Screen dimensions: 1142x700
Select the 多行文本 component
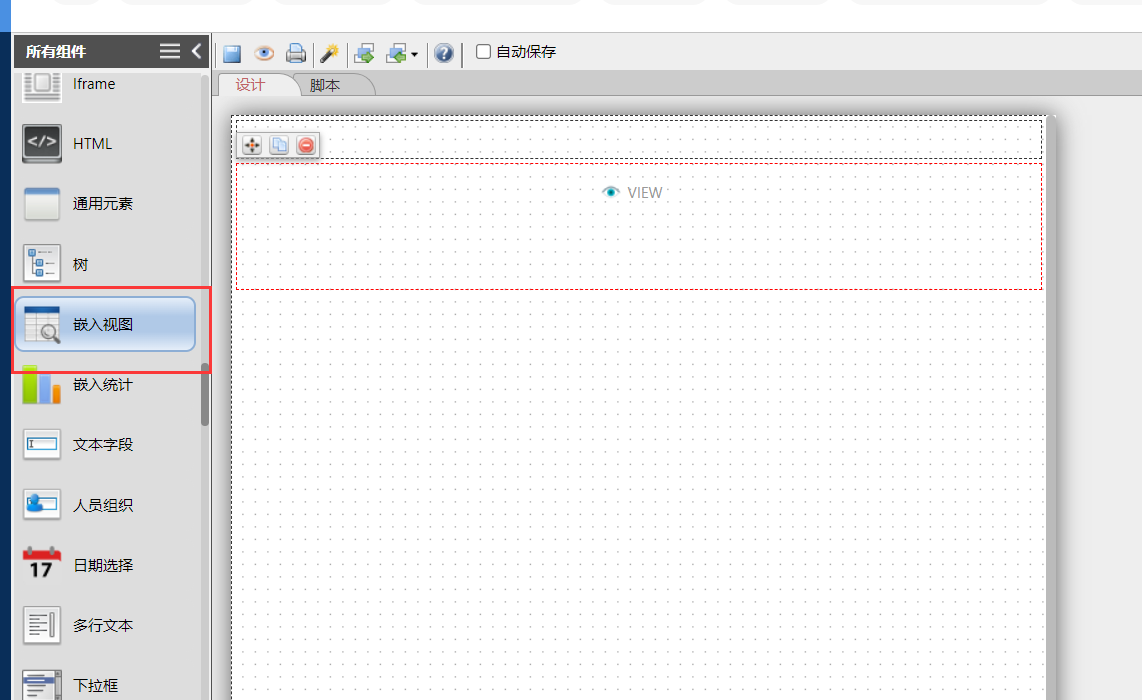coord(106,626)
